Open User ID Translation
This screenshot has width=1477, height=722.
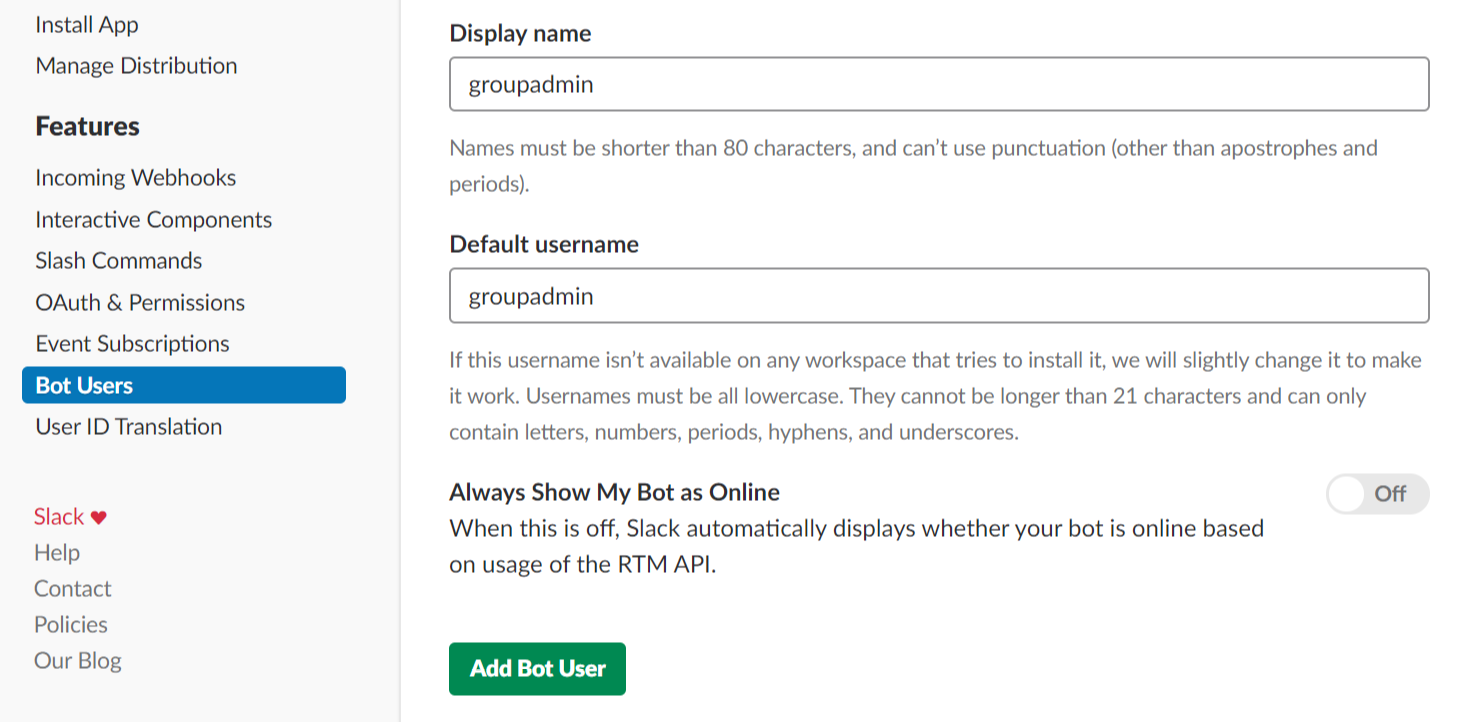click(x=129, y=427)
